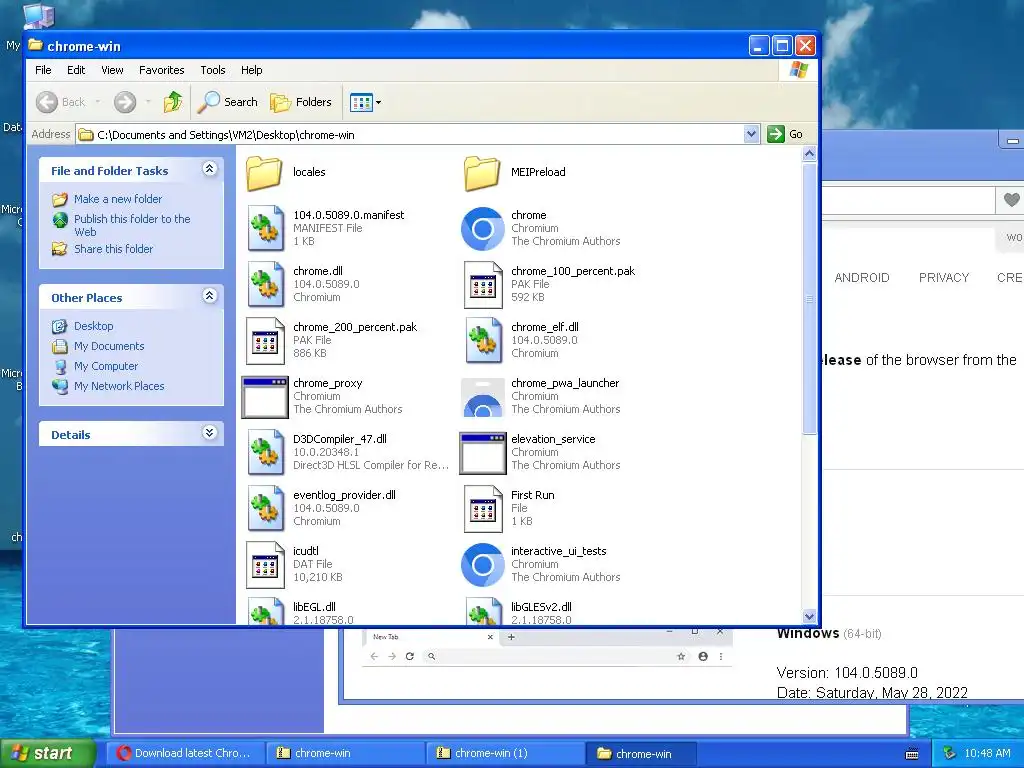
Task: Switch to Download latest Chromium taskbar item
Action: 185,753
